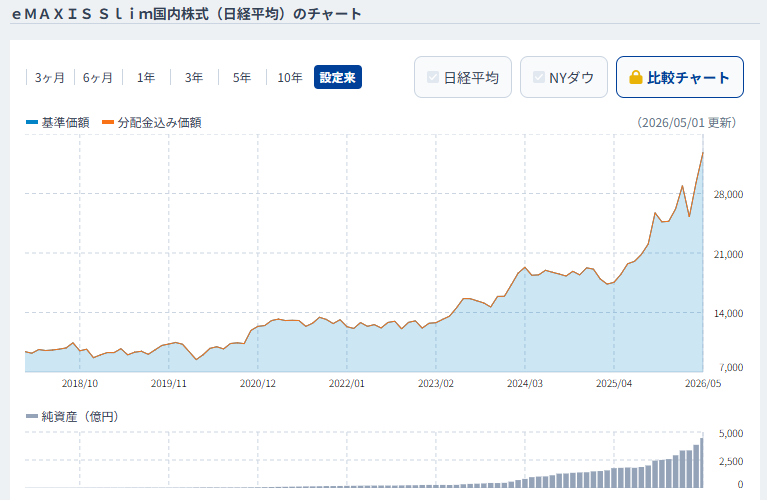This screenshot has width=767, height=500.
Task: Select the 3ヶ月 period tab
Action: tap(49, 77)
